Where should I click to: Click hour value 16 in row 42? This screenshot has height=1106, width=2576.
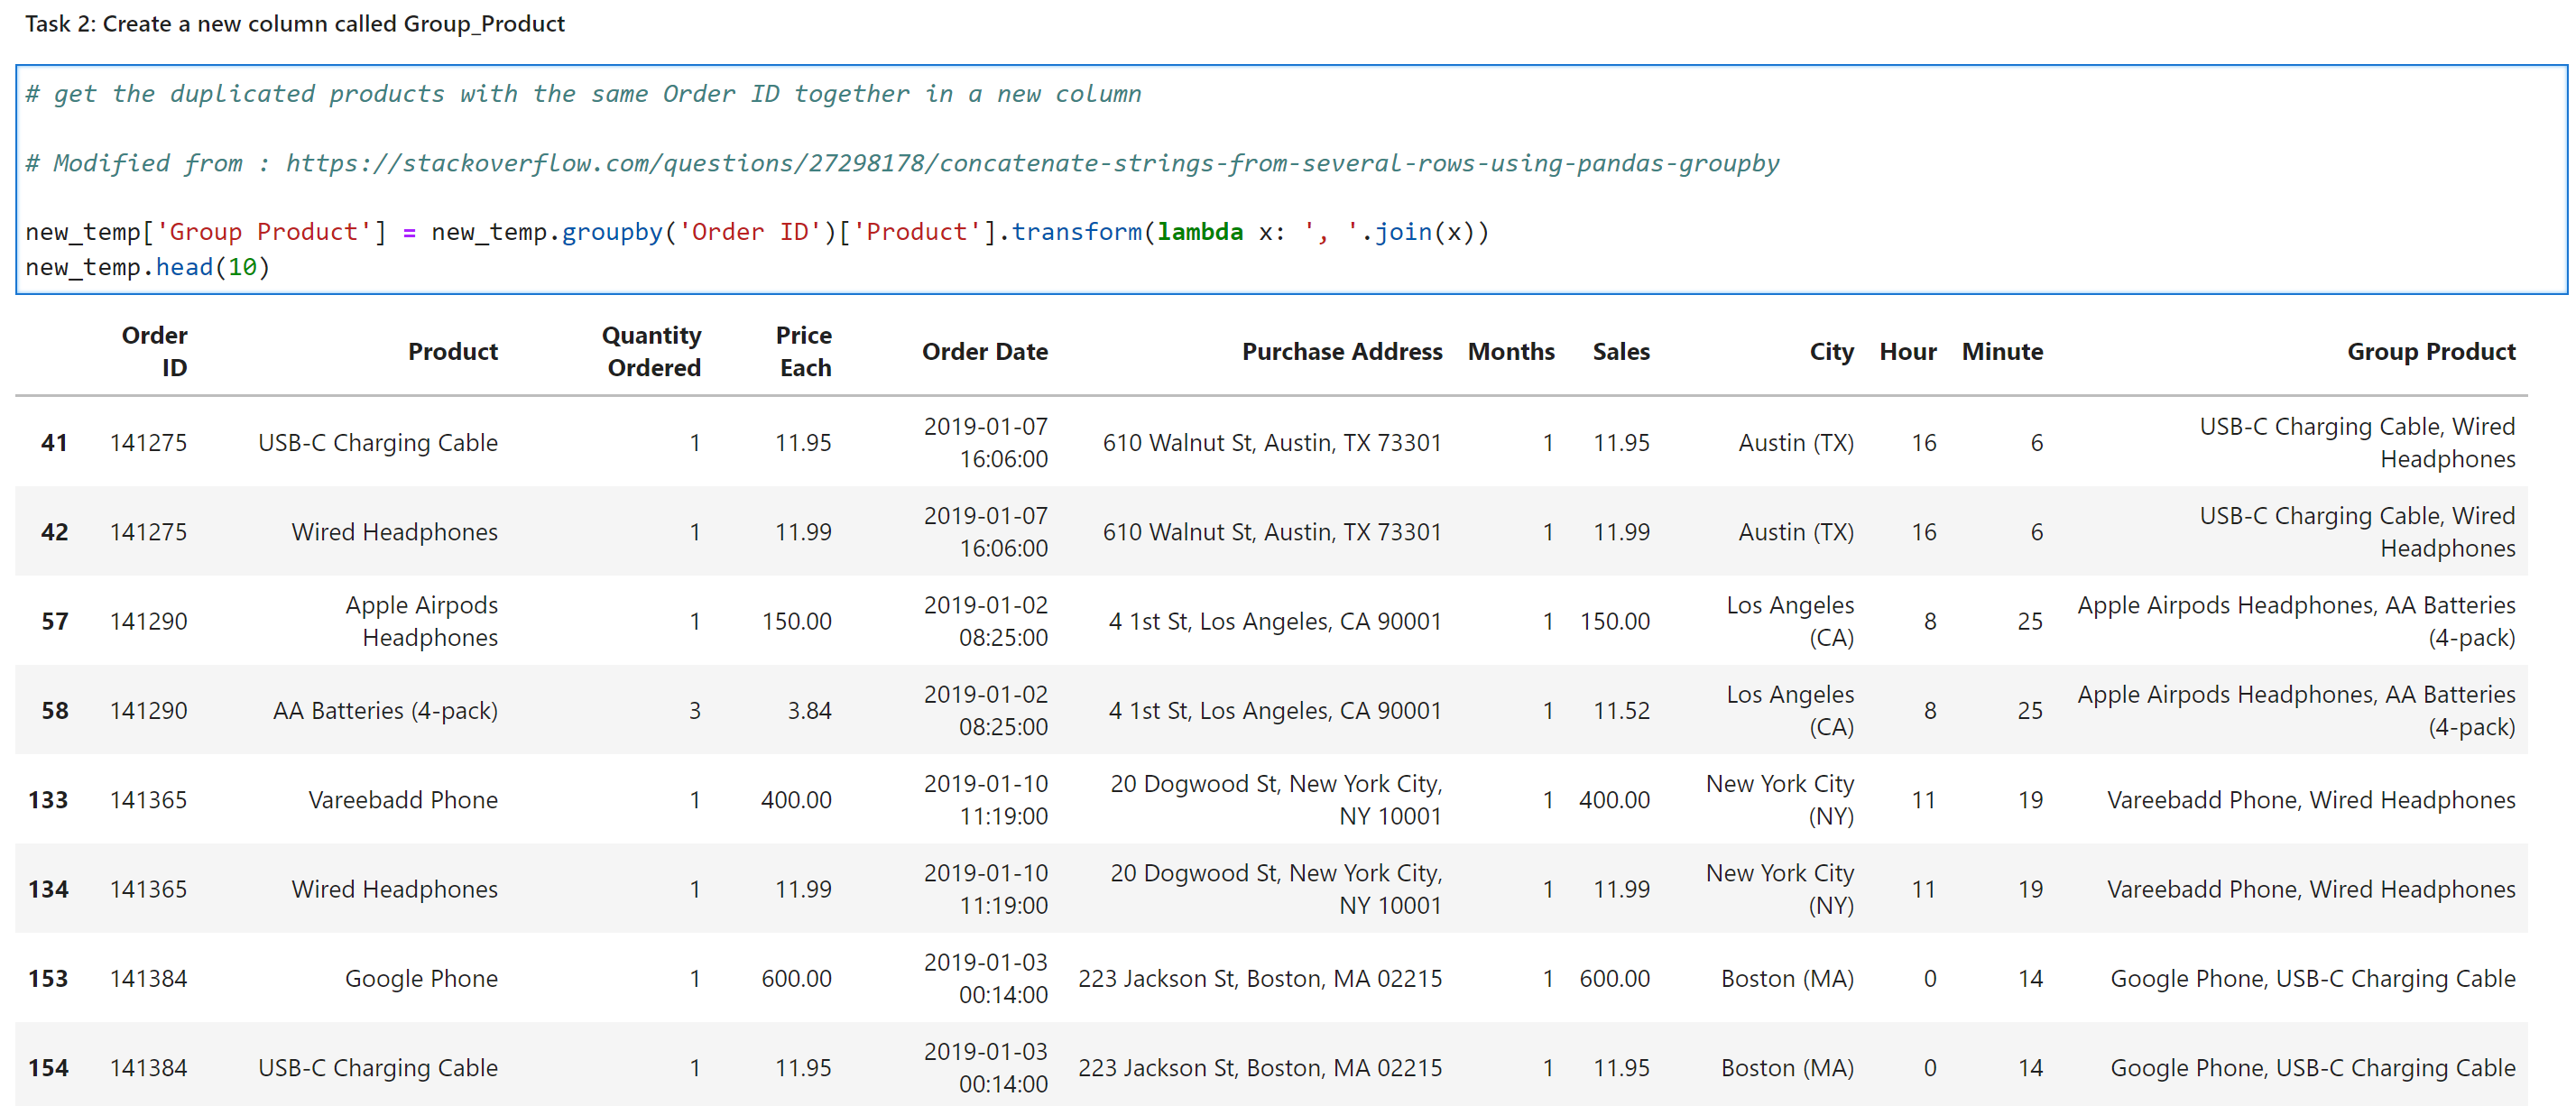click(1924, 532)
